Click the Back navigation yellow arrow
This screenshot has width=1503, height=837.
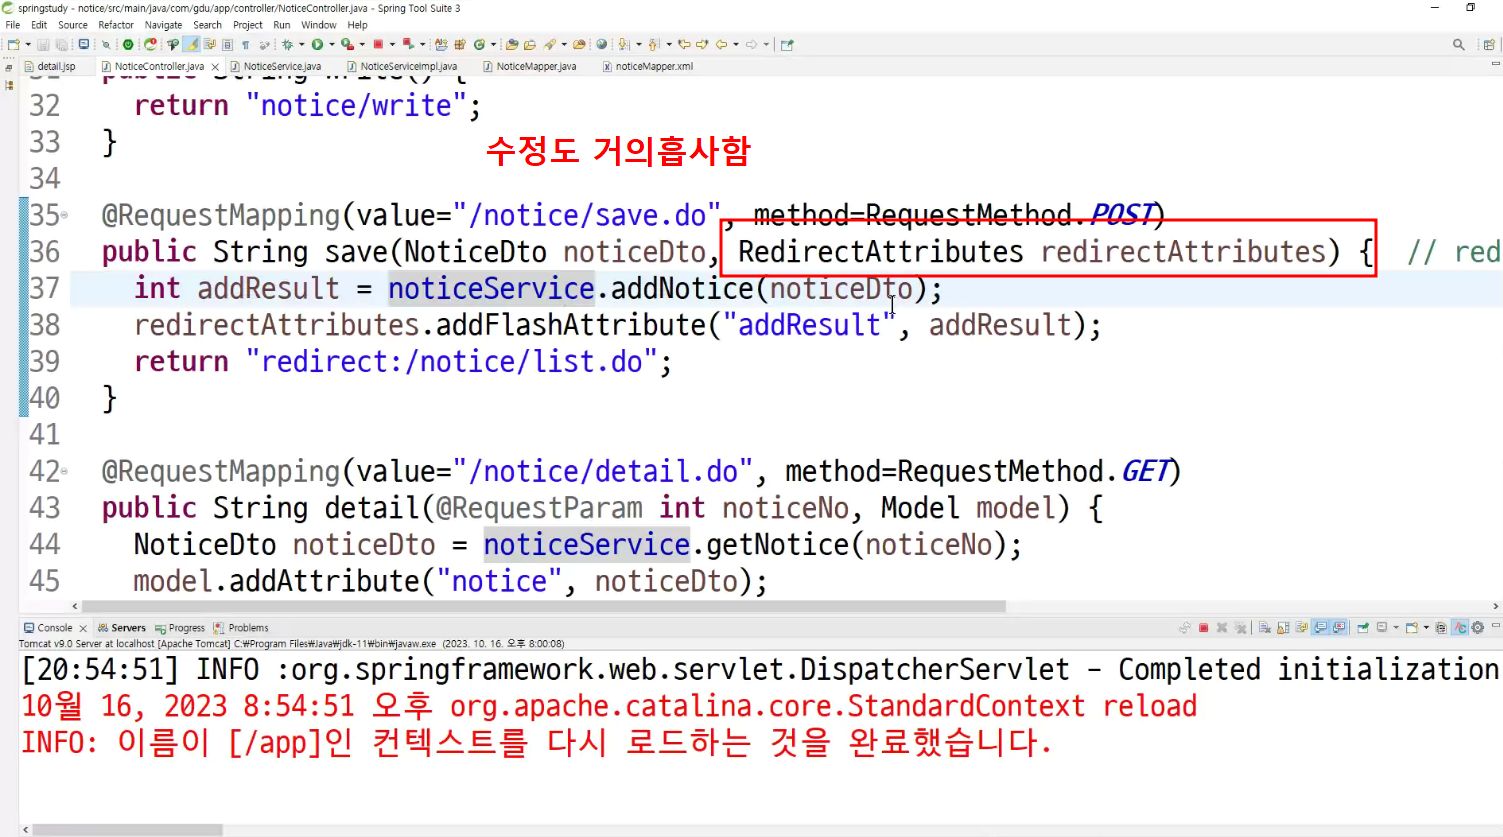(720, 45)
